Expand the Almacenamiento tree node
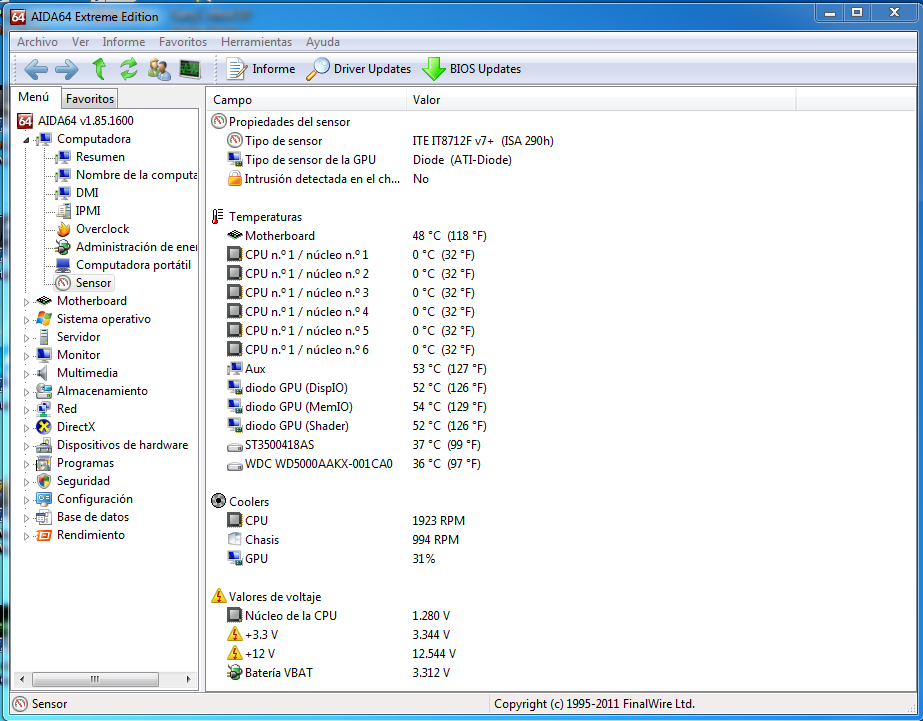The image size is (923, 721). pos(26,392)
